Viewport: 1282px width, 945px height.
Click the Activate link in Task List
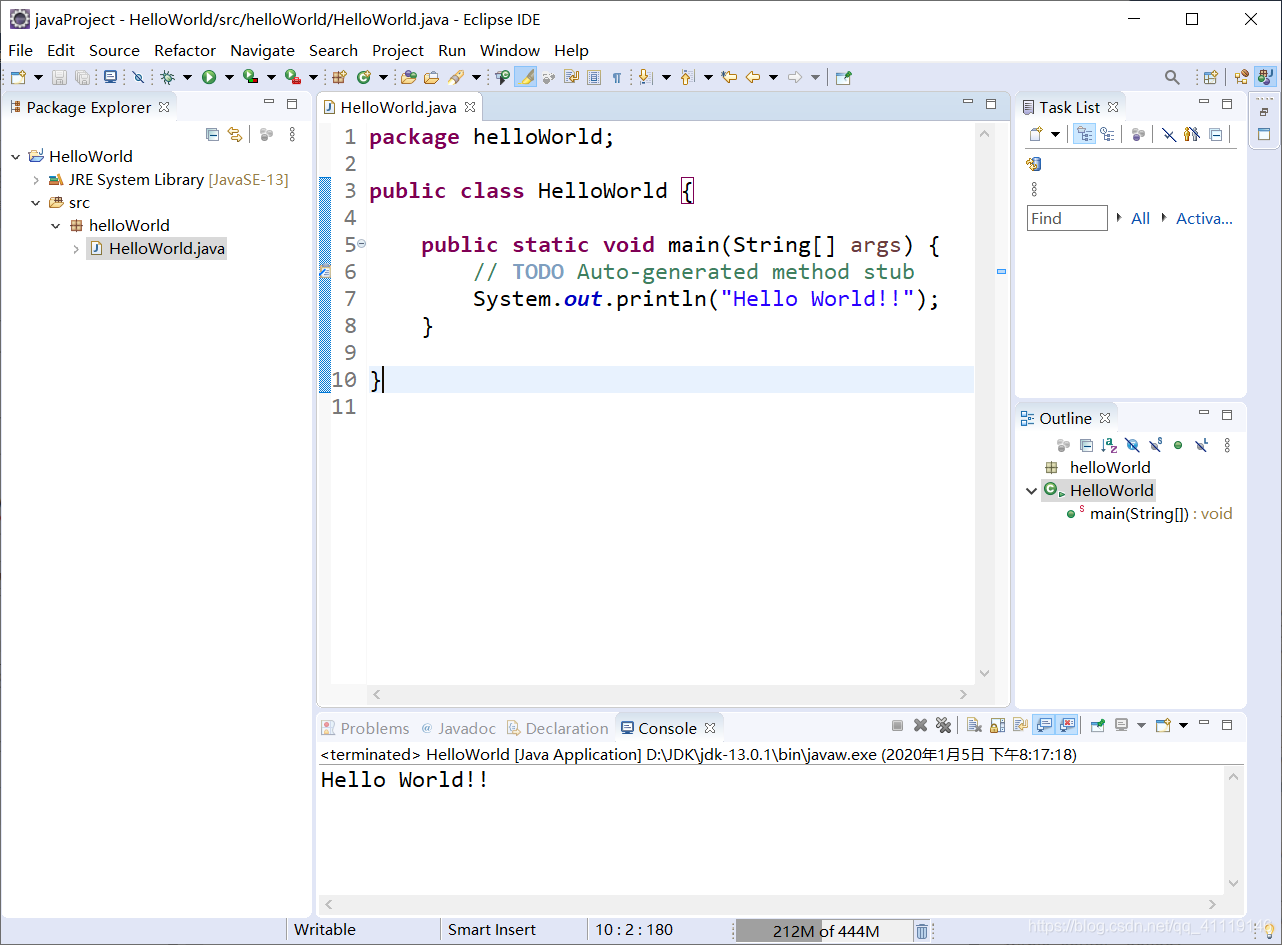pos(1204,218)
